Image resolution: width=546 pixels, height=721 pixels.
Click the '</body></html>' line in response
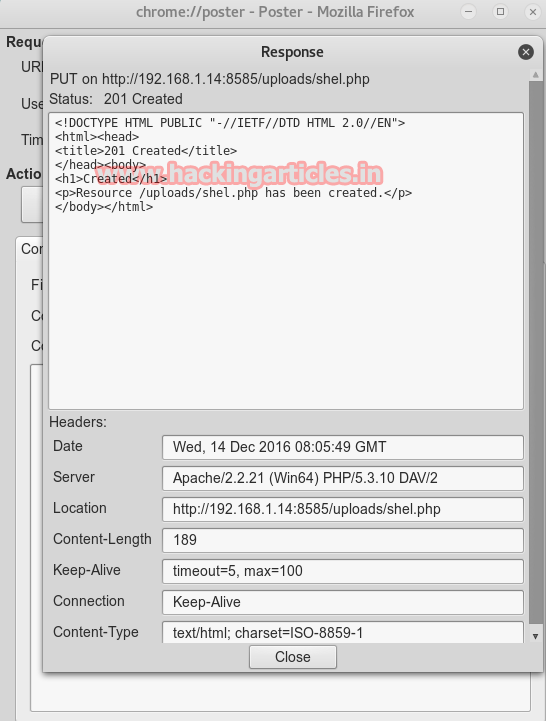(104, 207)
